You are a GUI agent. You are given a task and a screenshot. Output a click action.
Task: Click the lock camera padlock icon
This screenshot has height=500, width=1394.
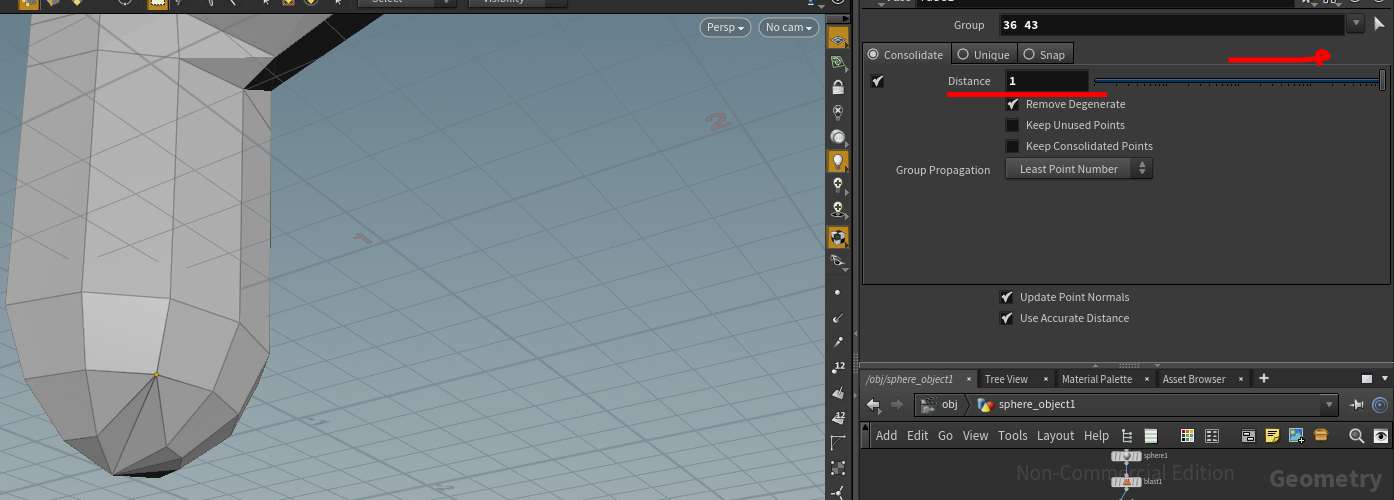pyautogui.click(x=838, y=87)
